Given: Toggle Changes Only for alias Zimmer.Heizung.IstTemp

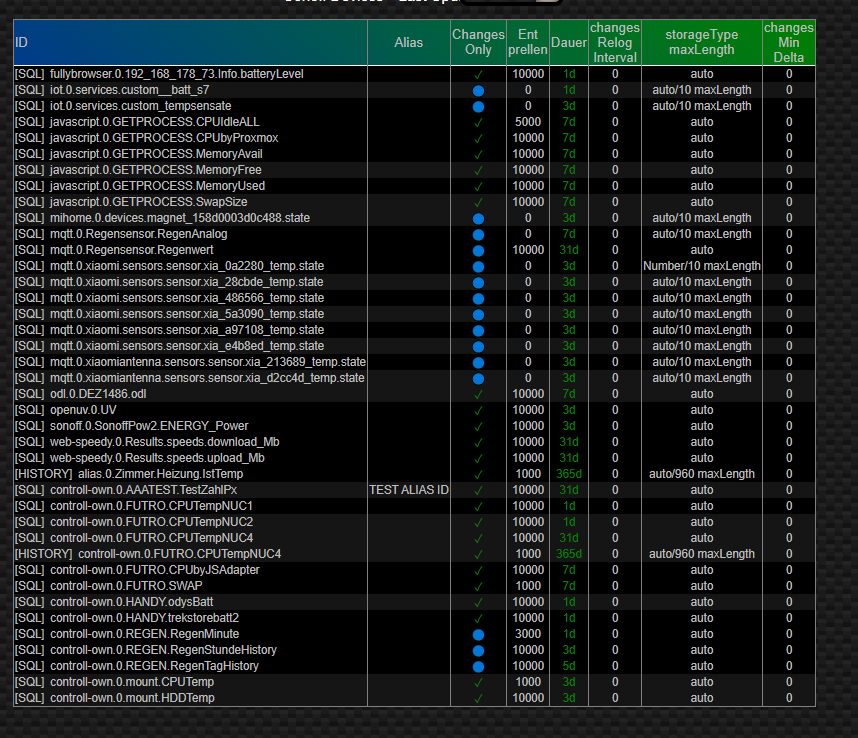Looking at the screenshot, I should [x=478, y=474].
